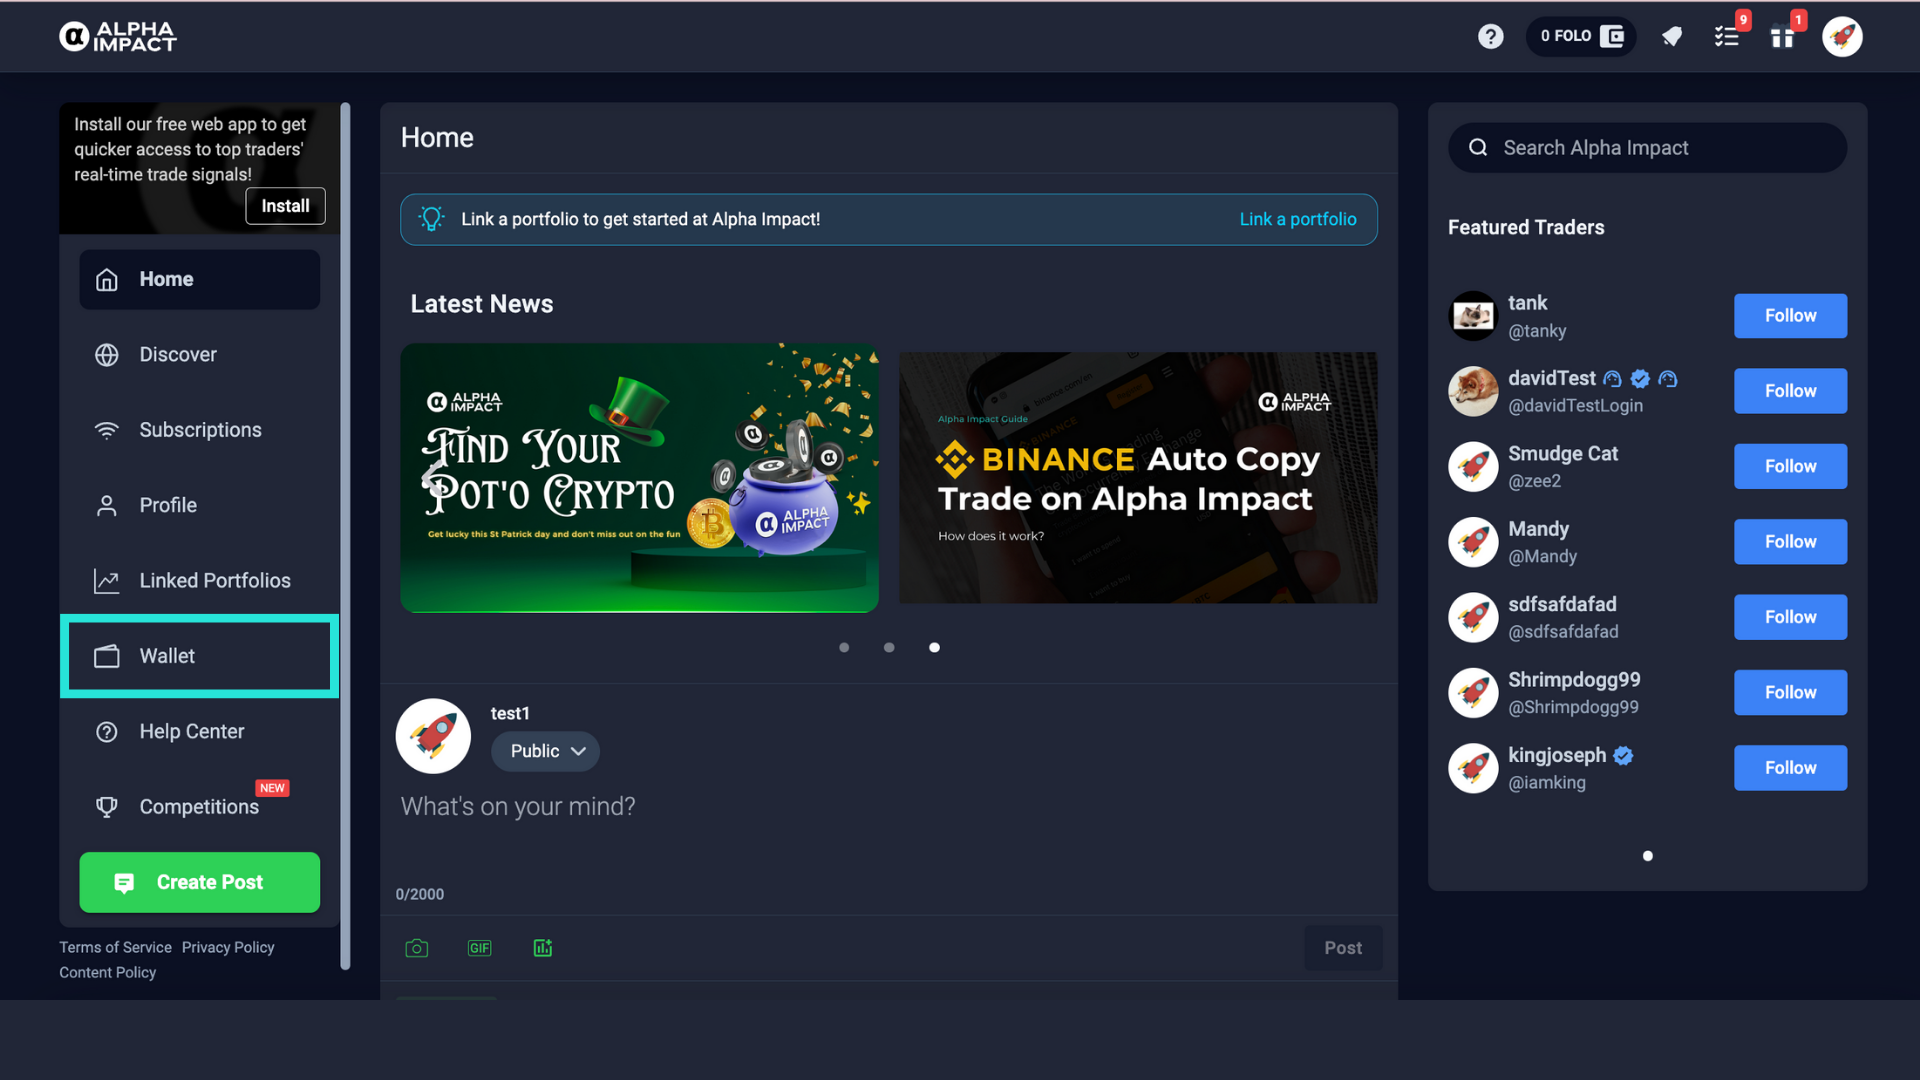Click the Post submit button
Image resolution: width=1920 pixels, height=1080 pixels.
coord(1343,948)
